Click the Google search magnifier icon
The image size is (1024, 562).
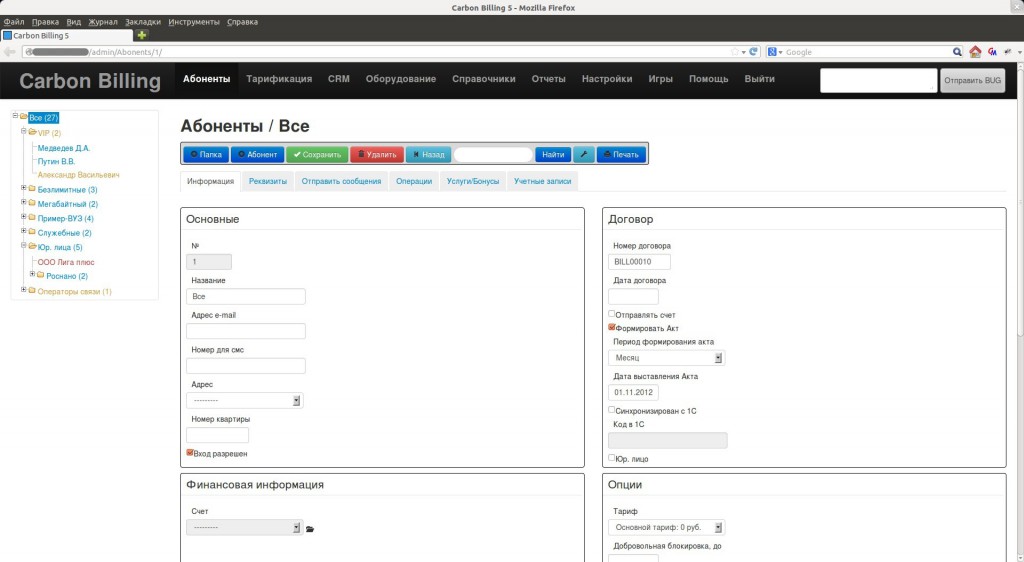pyautogui.click(x=957, y=52)
